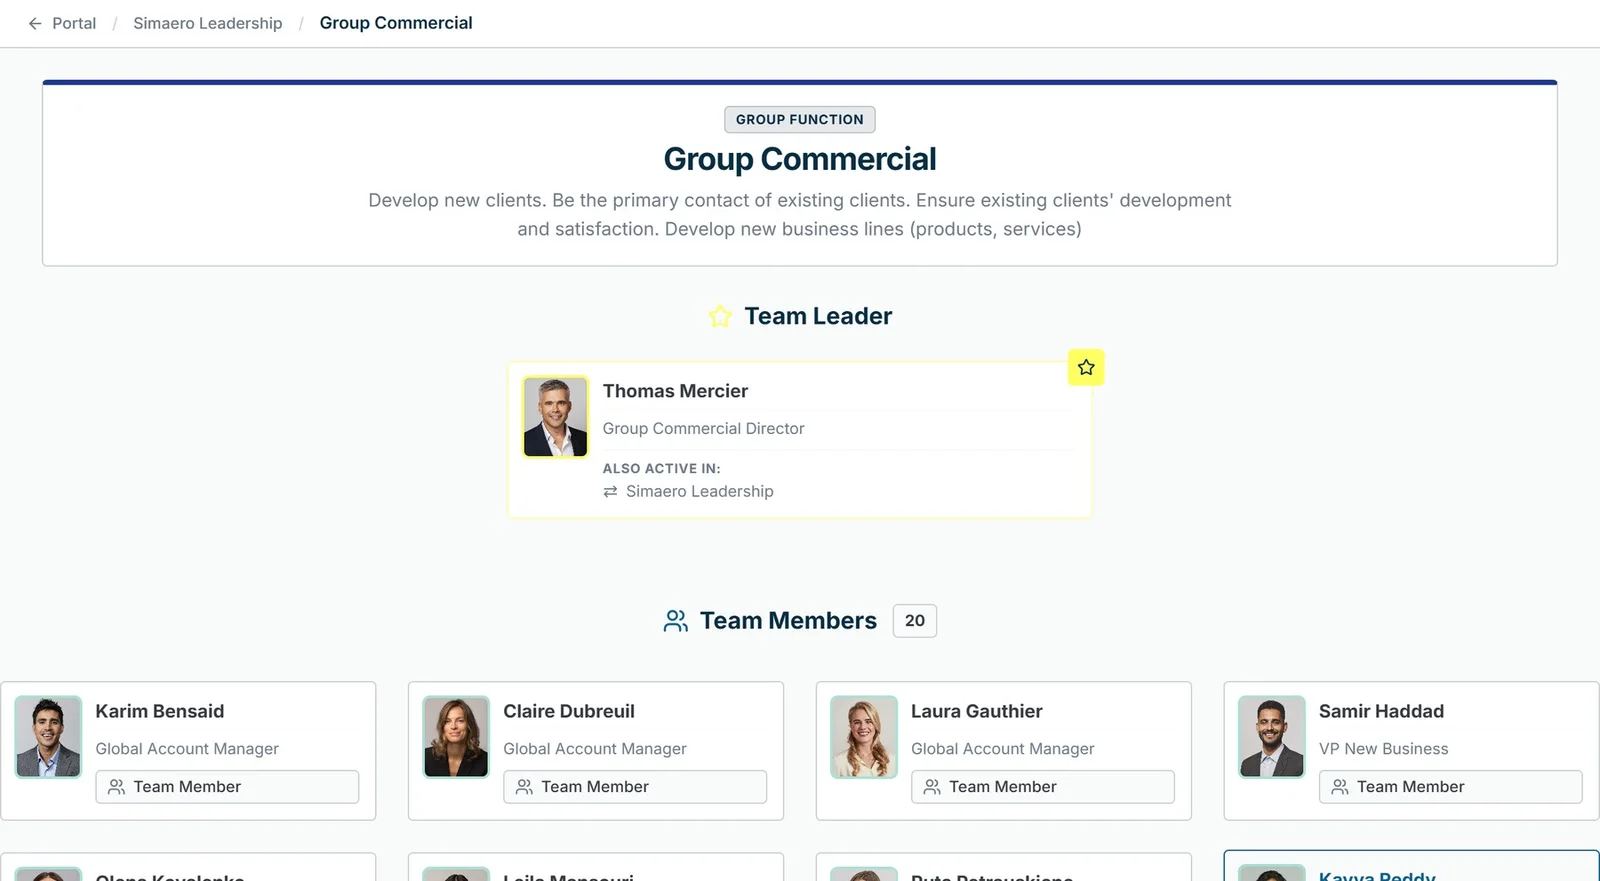This screenshot has width=1600, height=881.
Task: Click people icon in Claire Dubreuil's Team Member tag
Action: tap(524, 787)
